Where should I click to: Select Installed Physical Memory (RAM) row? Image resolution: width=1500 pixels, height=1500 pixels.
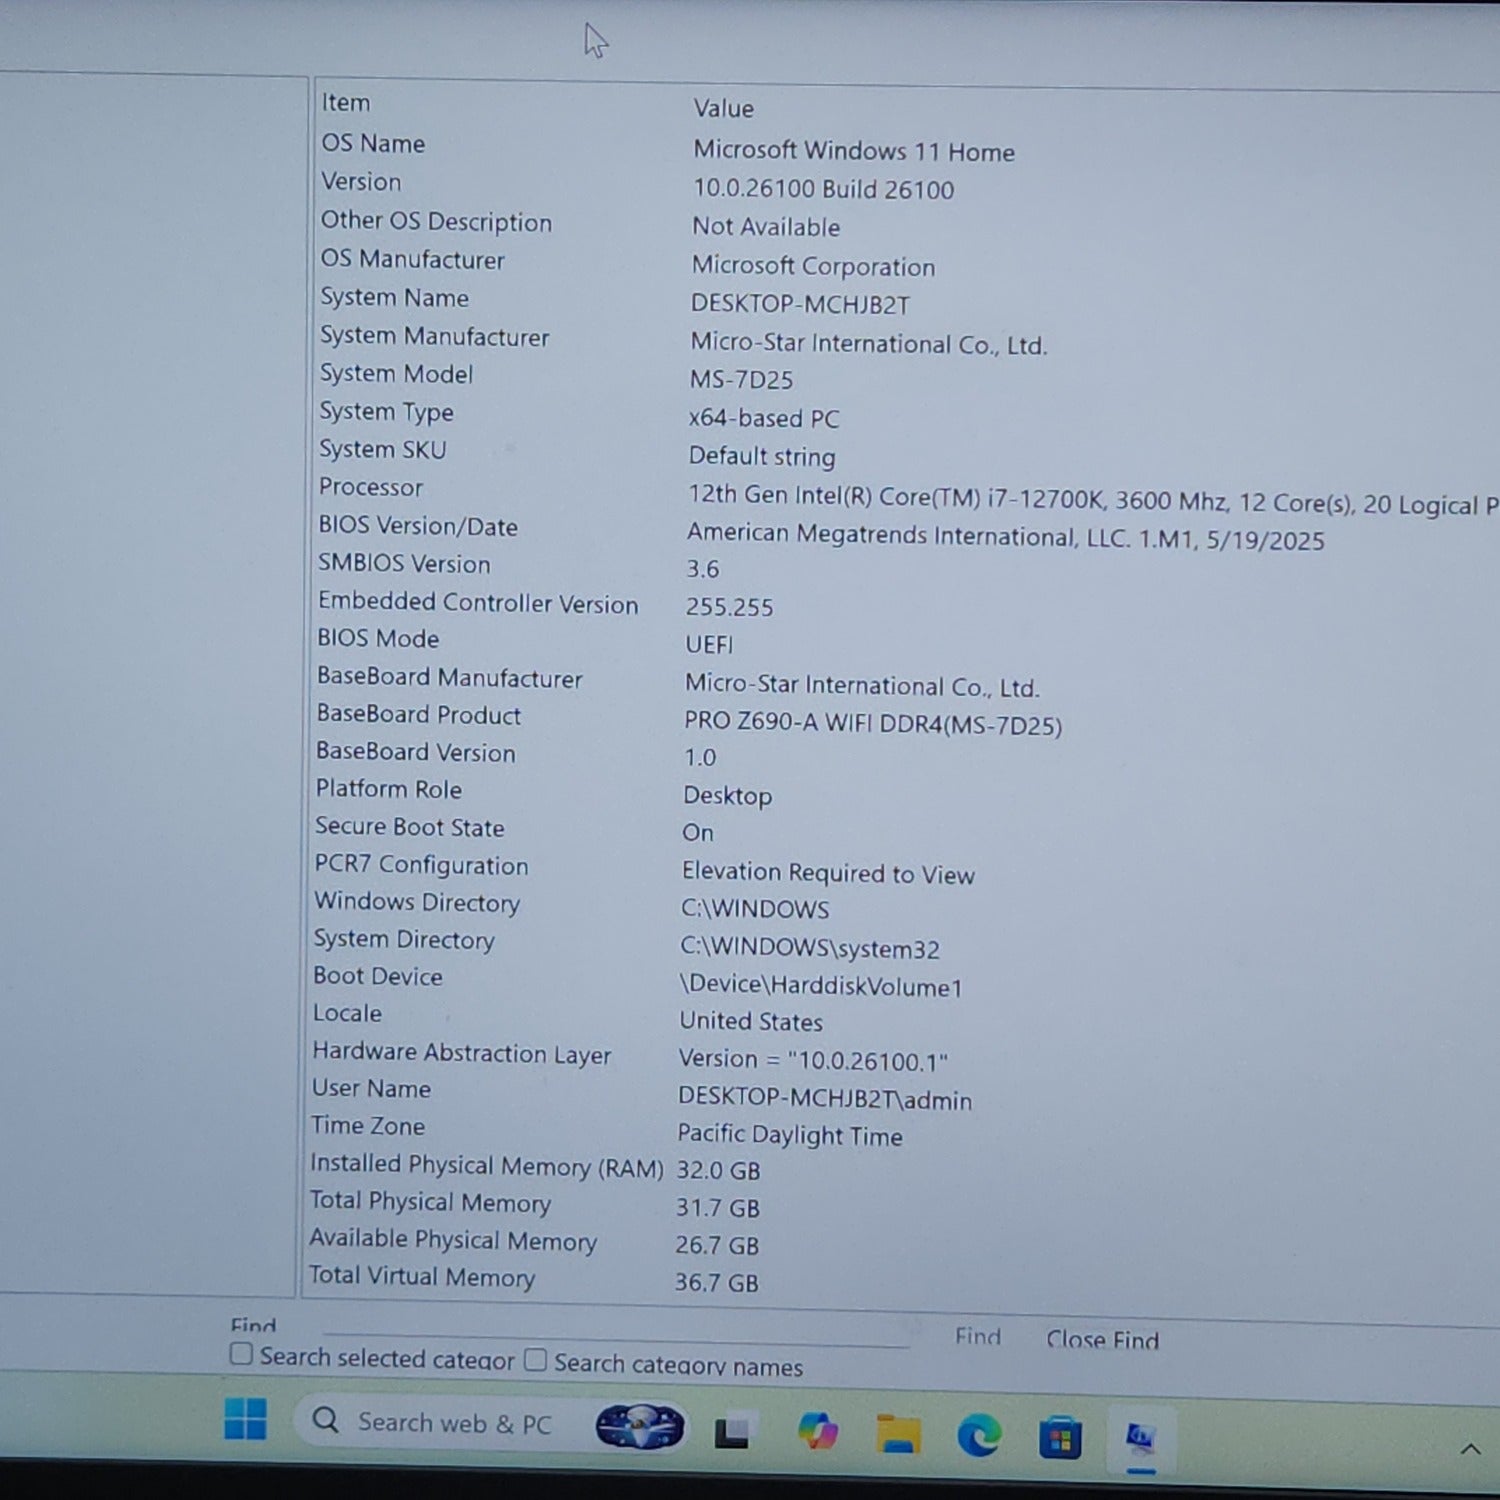(x=486, y=1166)
